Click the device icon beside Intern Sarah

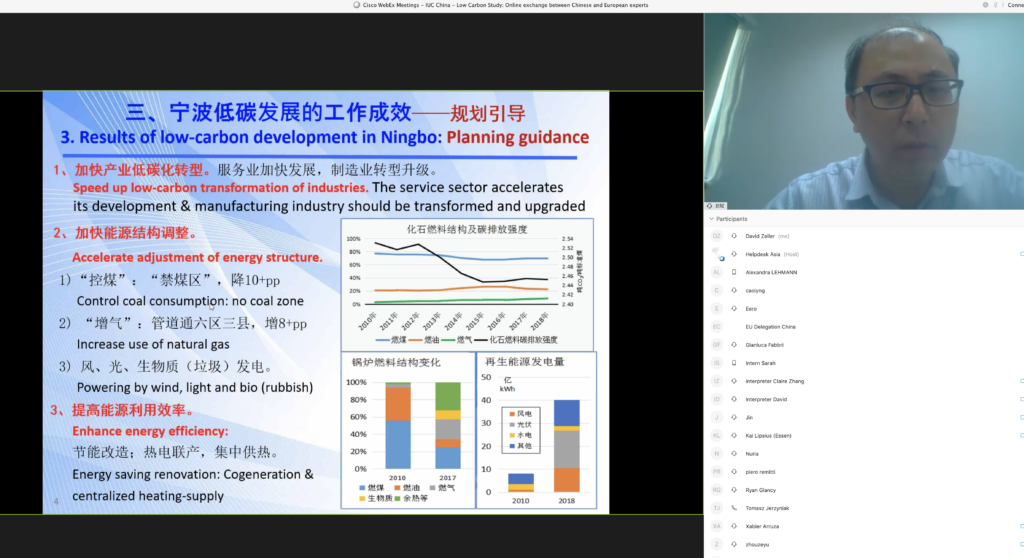pos(734,363)
